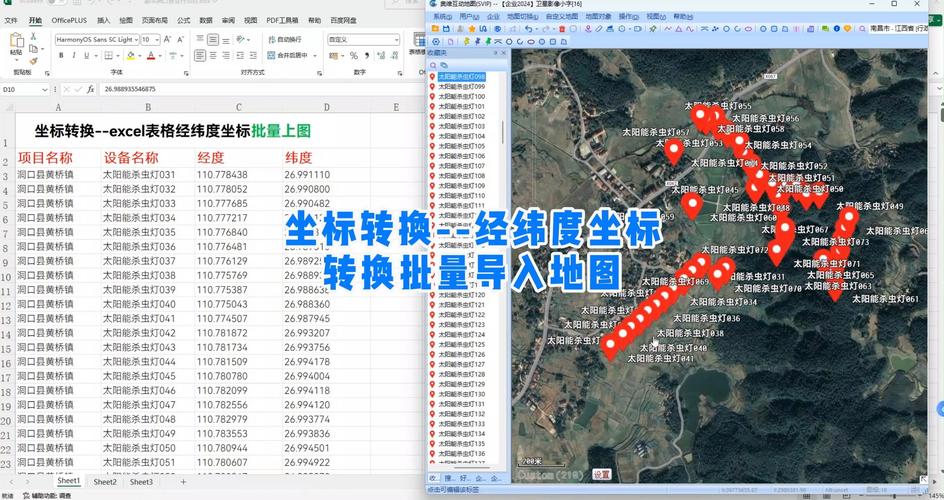Click the search icon in favorites panel
The image size is (944, 500).
tap(433, 65)
